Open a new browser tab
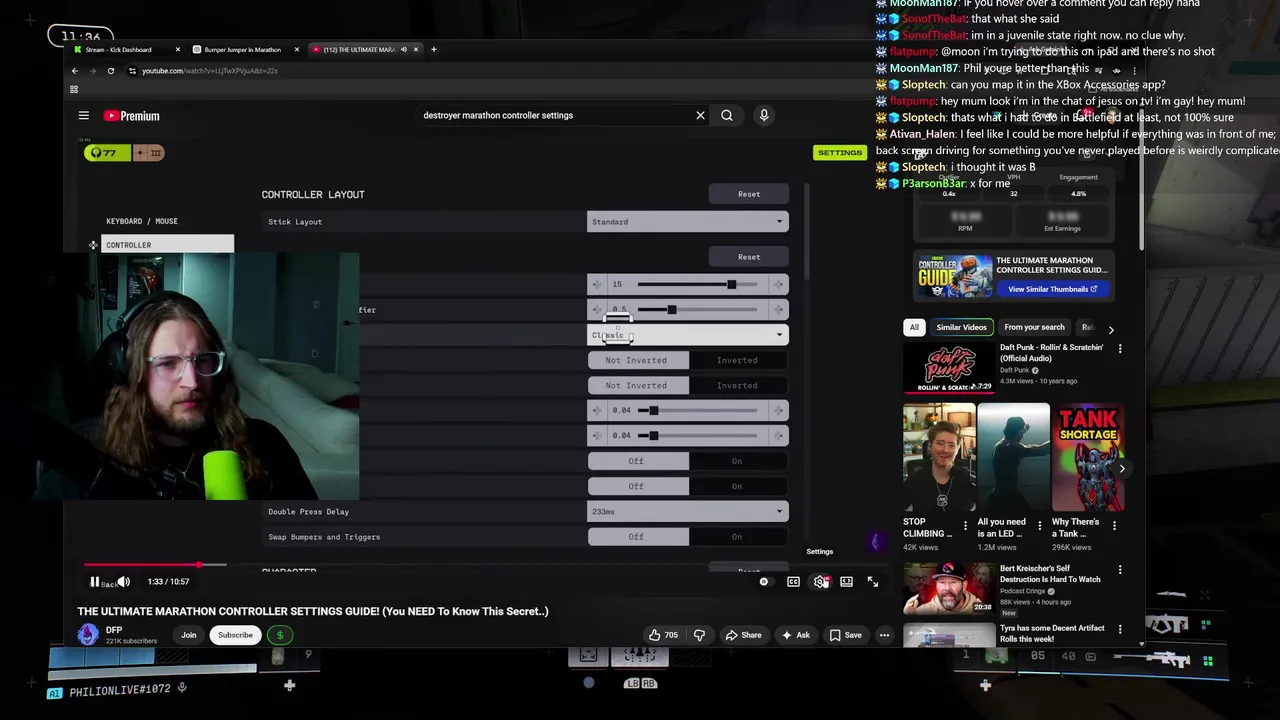 click(x=433, y=49)
